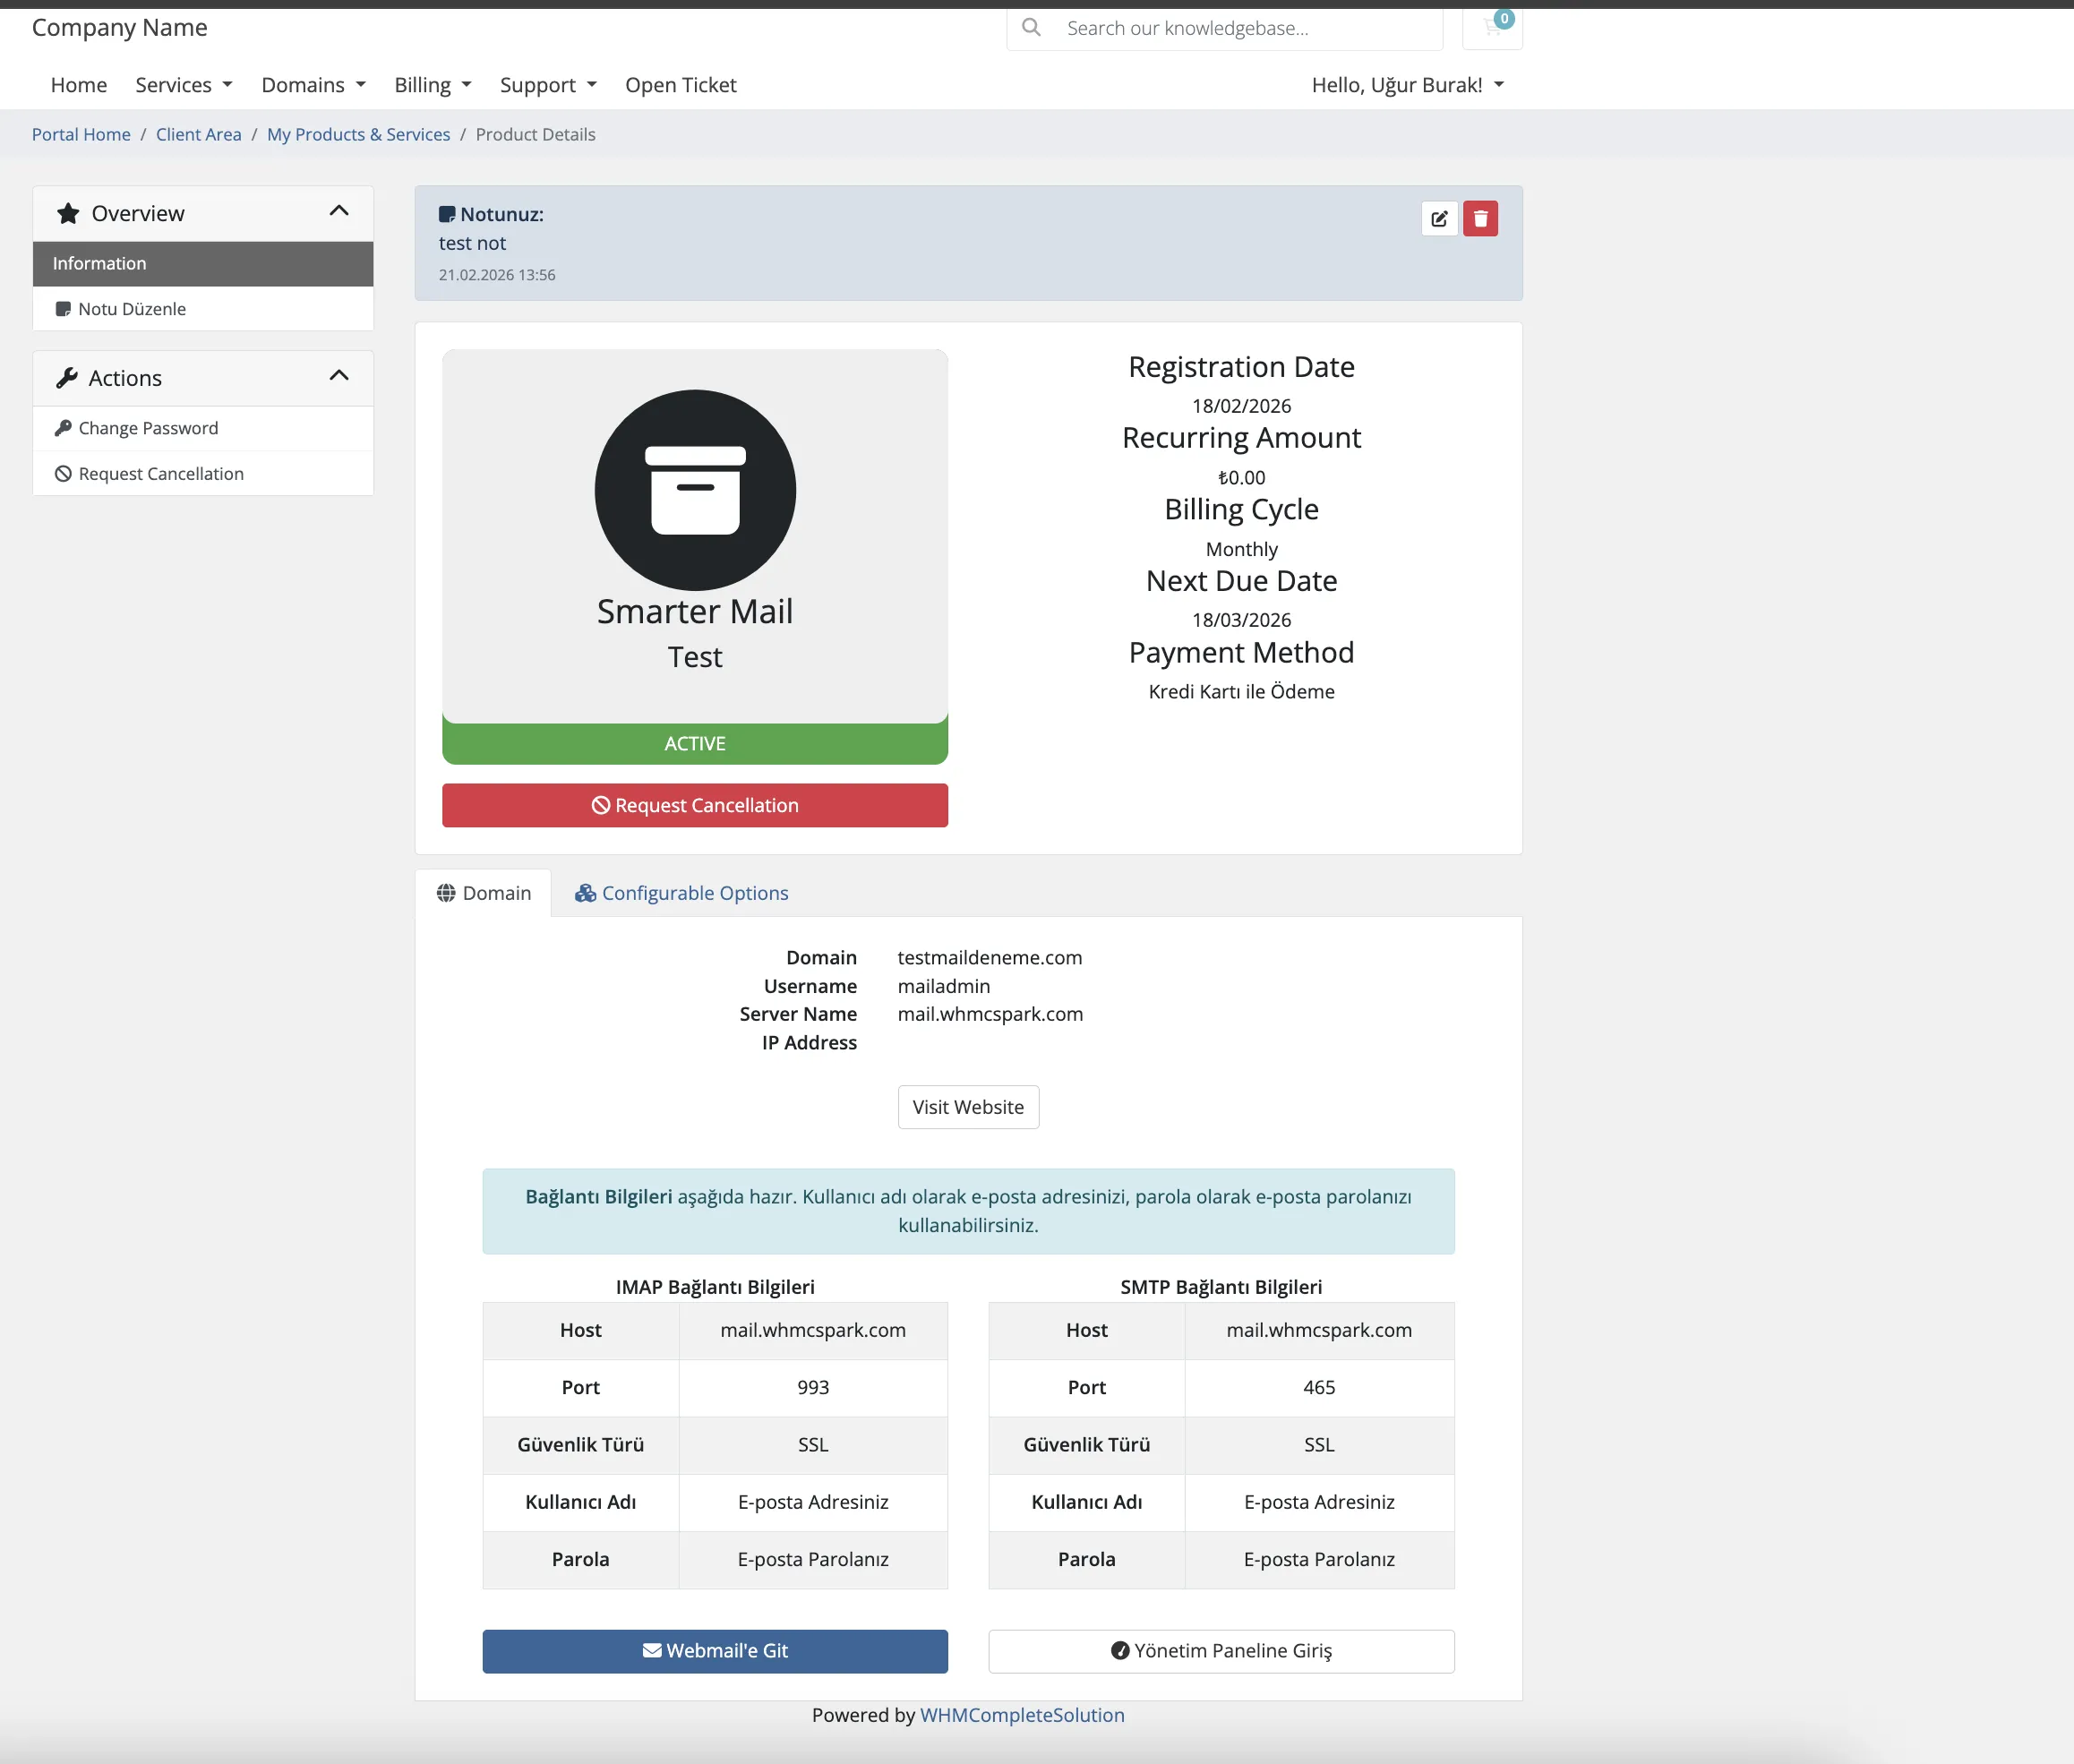Click the green ACTIVE status bar
2074x1764 pixels.
[695, 743]
